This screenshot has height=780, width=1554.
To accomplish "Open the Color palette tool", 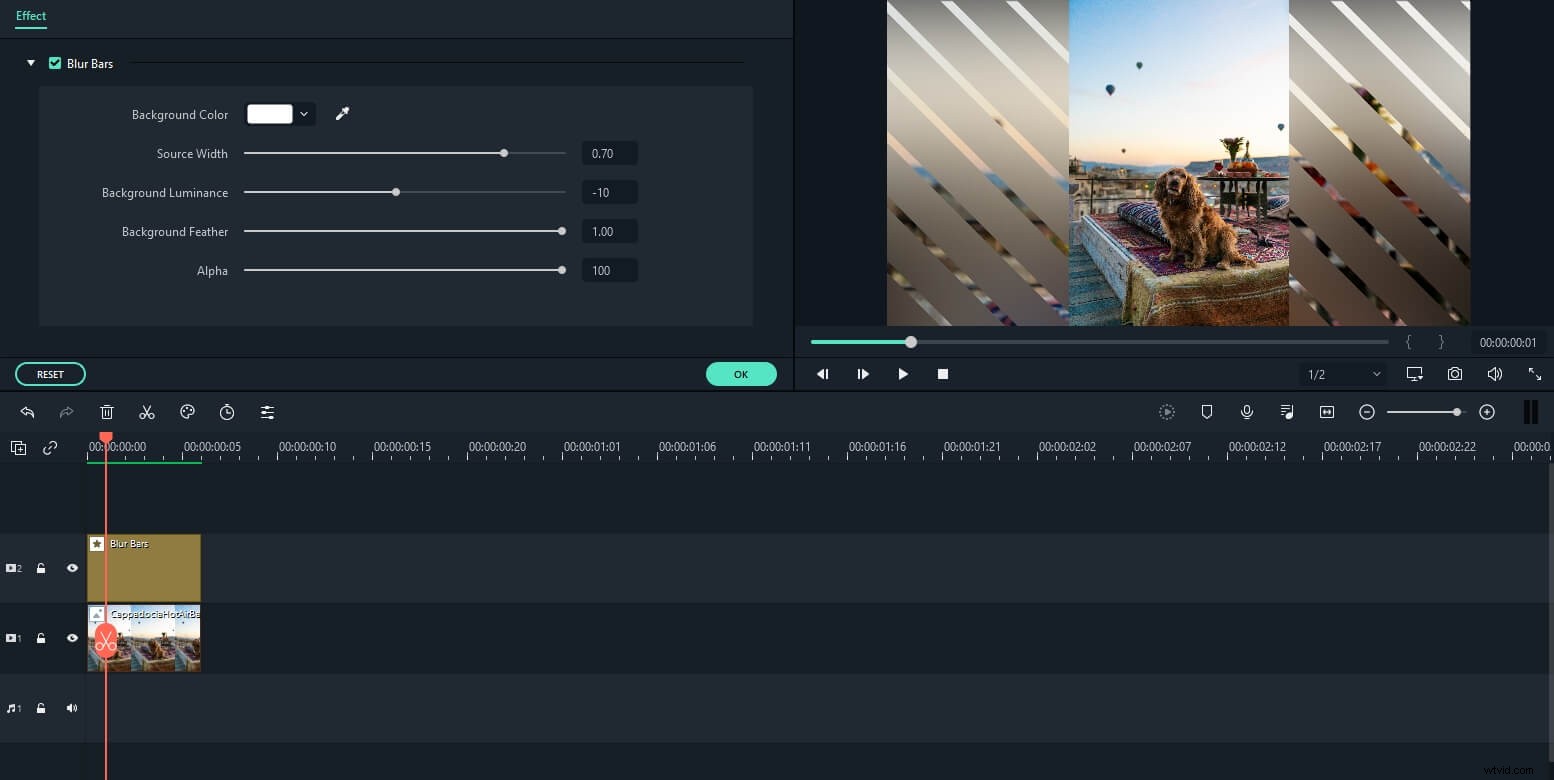I will 187,411.
